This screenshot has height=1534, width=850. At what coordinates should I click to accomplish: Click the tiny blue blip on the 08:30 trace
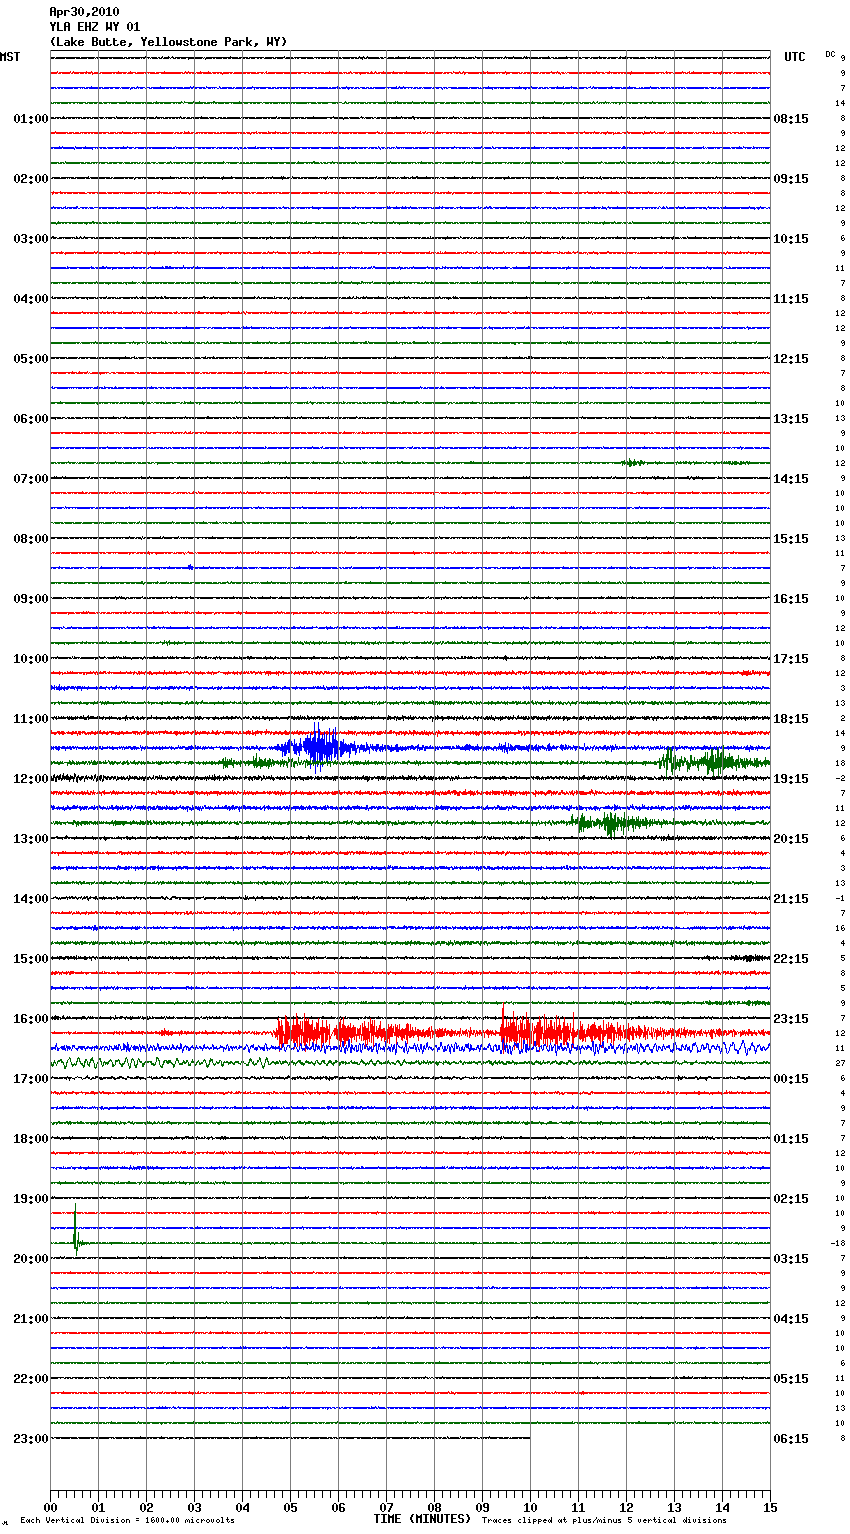(190, 567)
